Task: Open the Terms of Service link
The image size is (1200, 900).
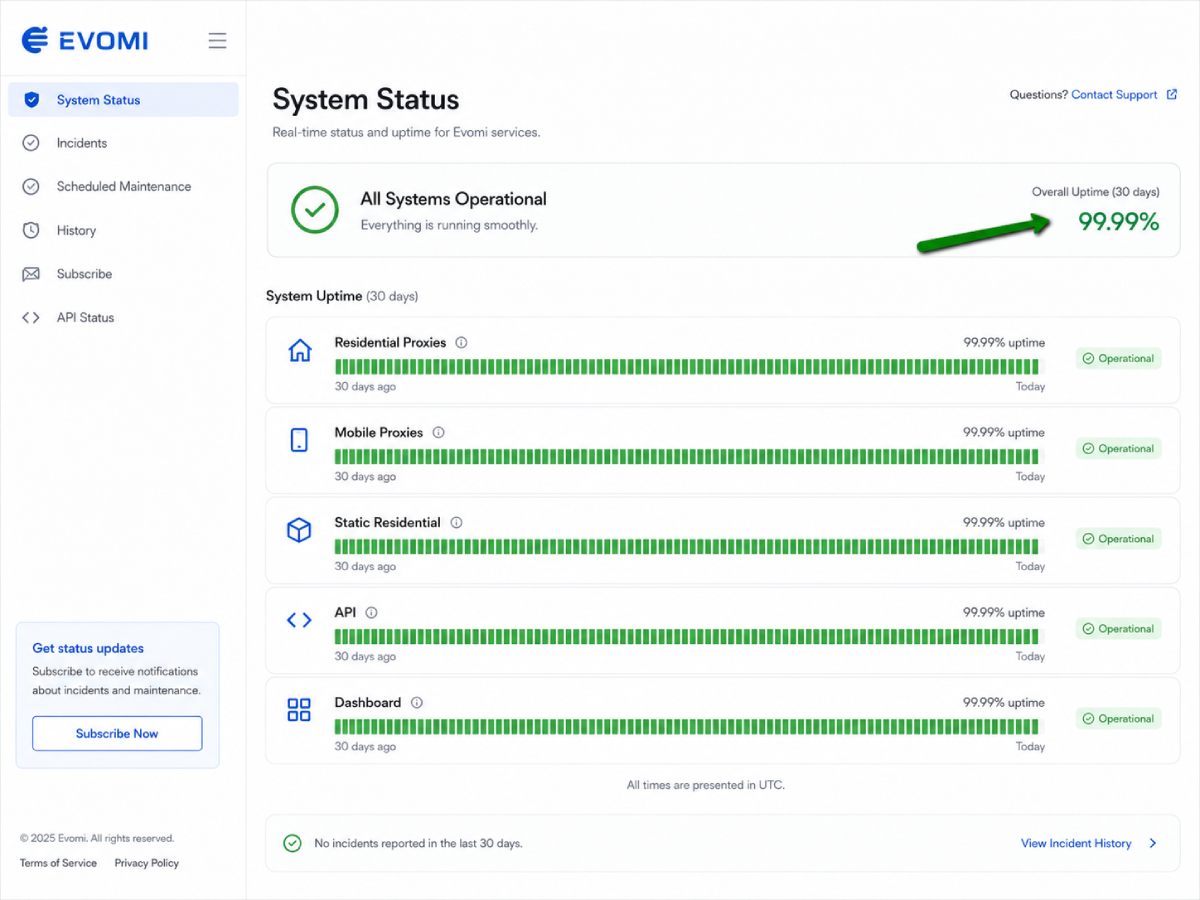Action: [58, 863]
